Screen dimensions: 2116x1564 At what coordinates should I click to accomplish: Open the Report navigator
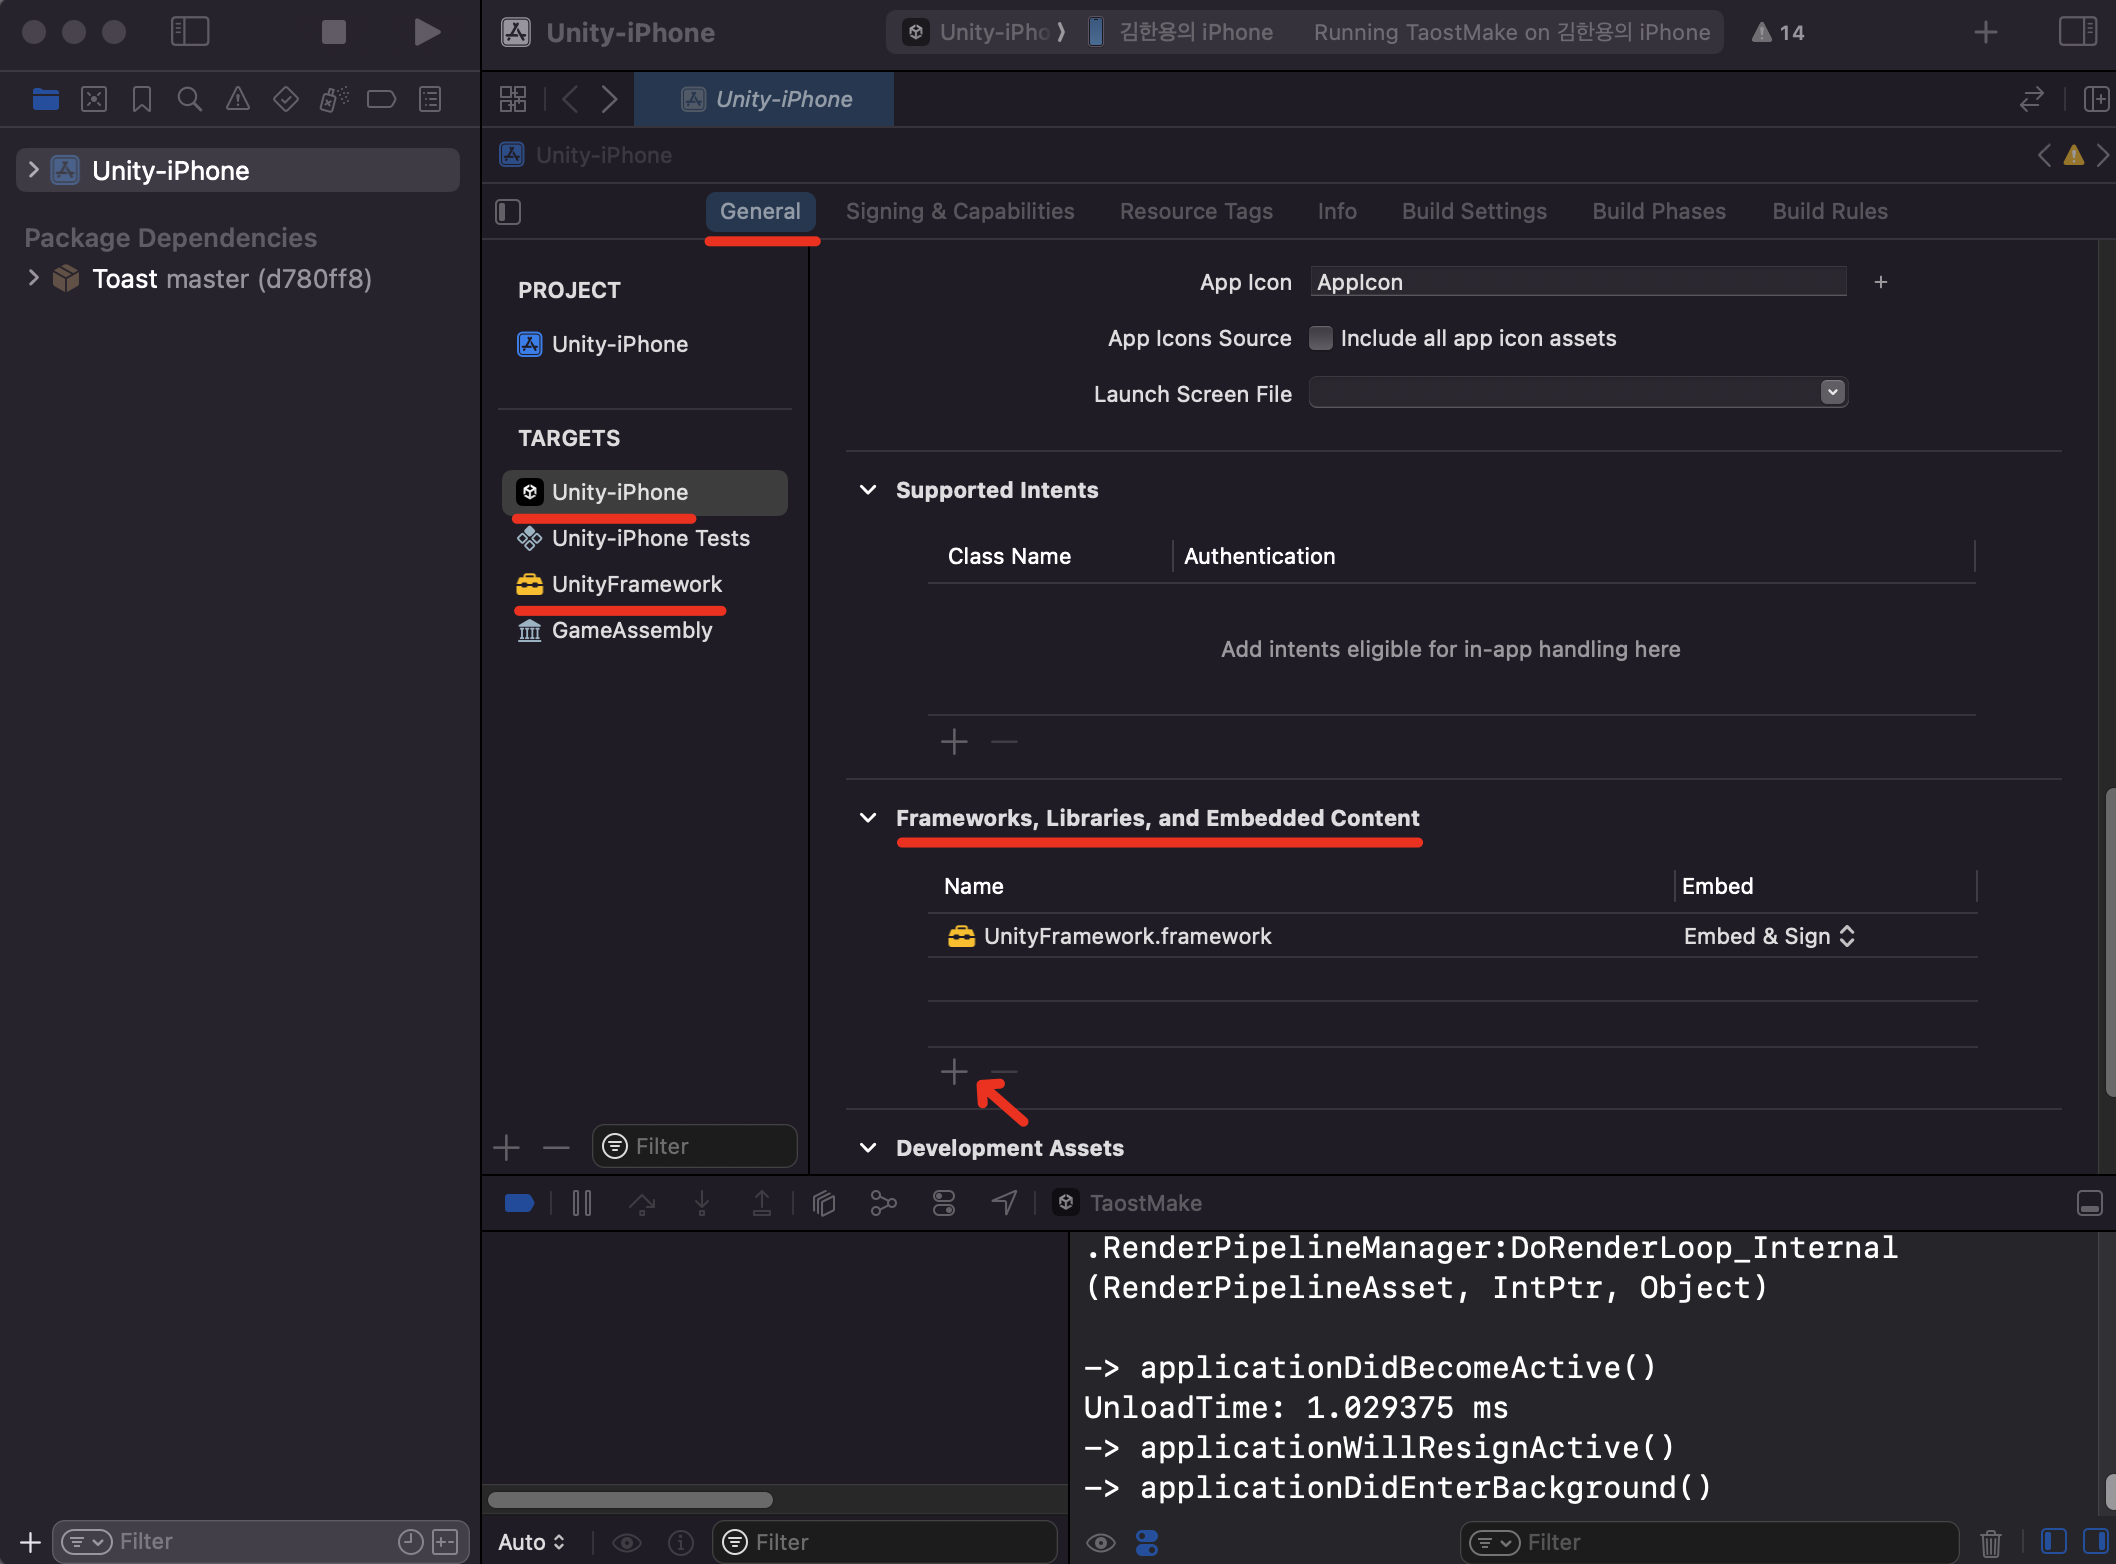click(430, 99)
